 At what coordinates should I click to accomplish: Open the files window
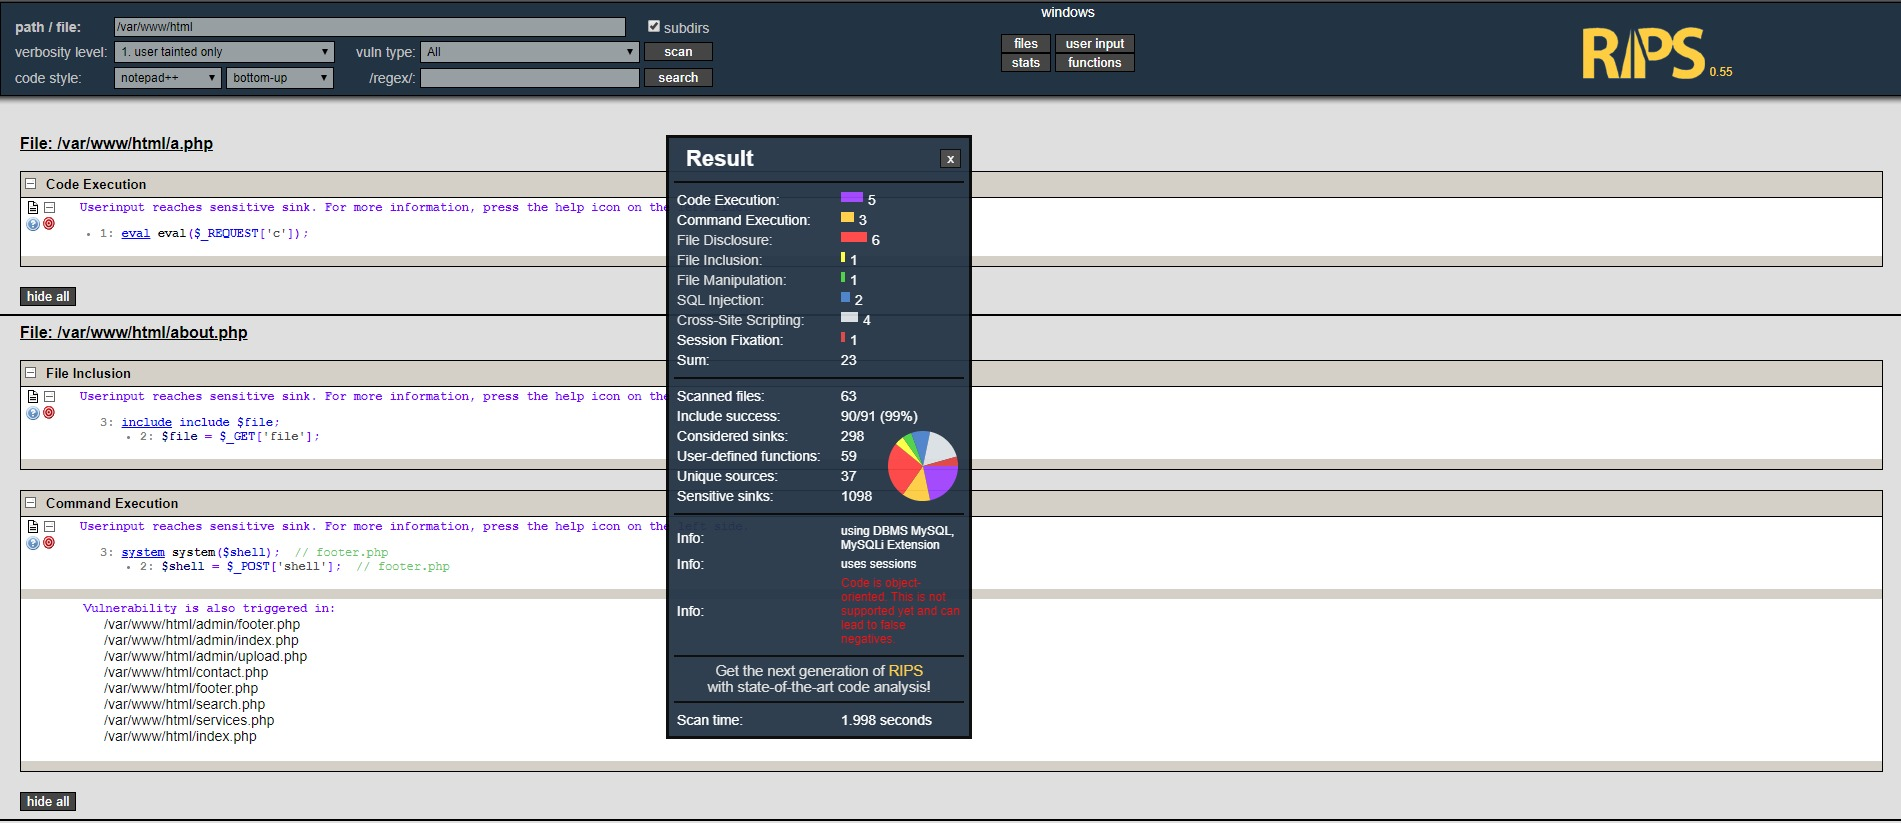1026,43
